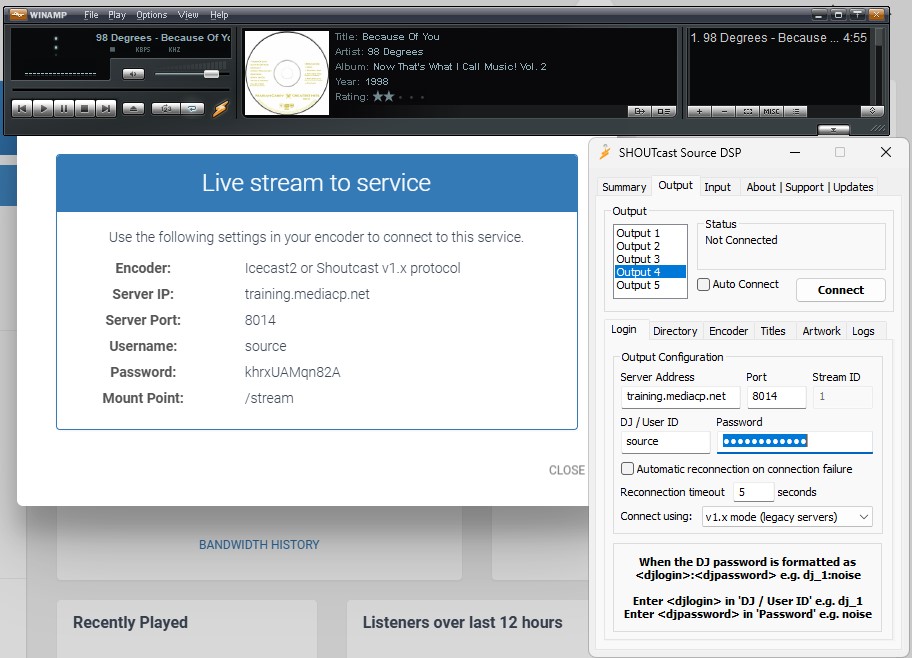Click CLOSE on the Live stream dialog
Viewport: 912px width, 658px height.
coord(567,470)
